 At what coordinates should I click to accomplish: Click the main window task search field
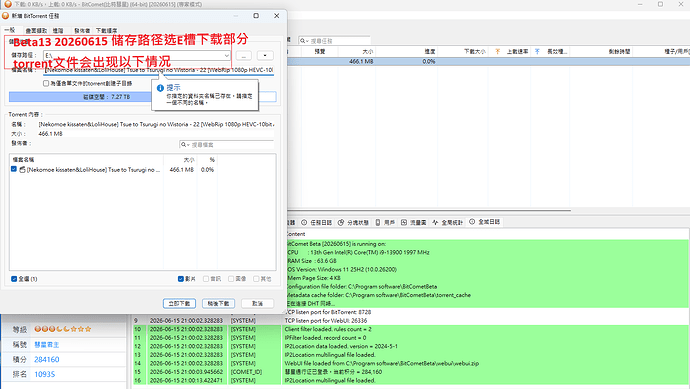point(334,41)
